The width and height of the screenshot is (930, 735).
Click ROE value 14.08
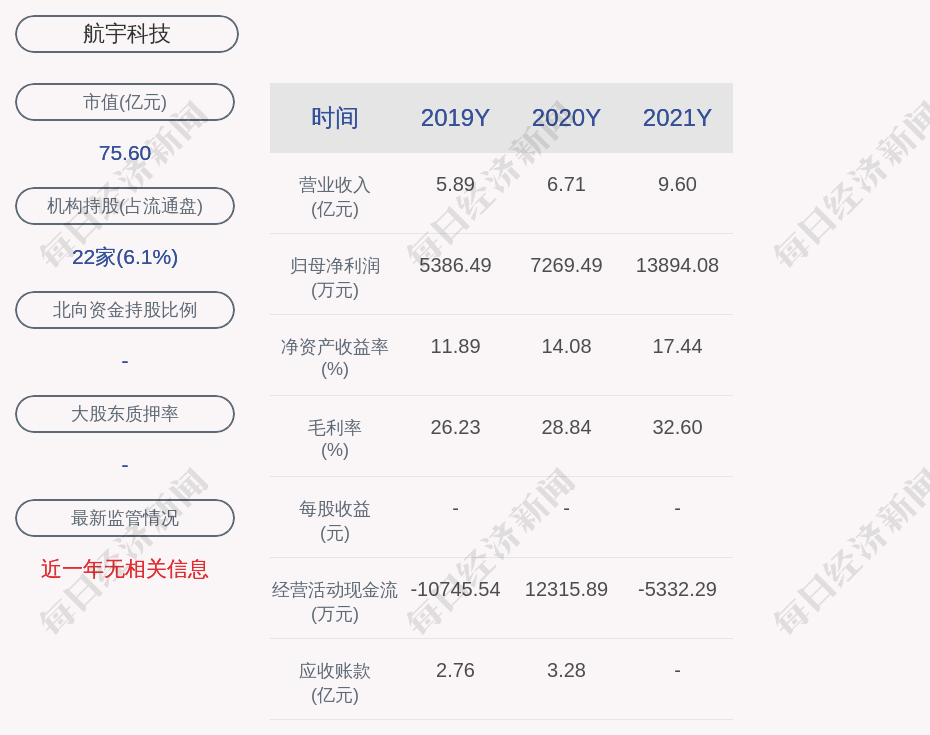click(x=566, y=346)
